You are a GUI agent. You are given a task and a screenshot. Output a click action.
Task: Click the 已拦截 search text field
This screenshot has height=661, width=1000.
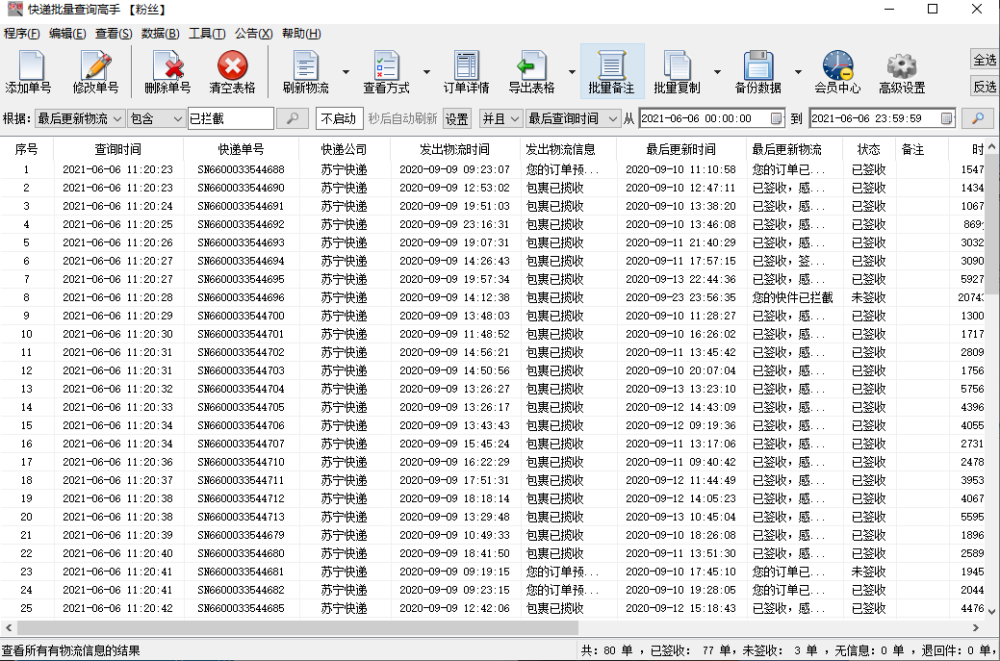tap(230, 119)
